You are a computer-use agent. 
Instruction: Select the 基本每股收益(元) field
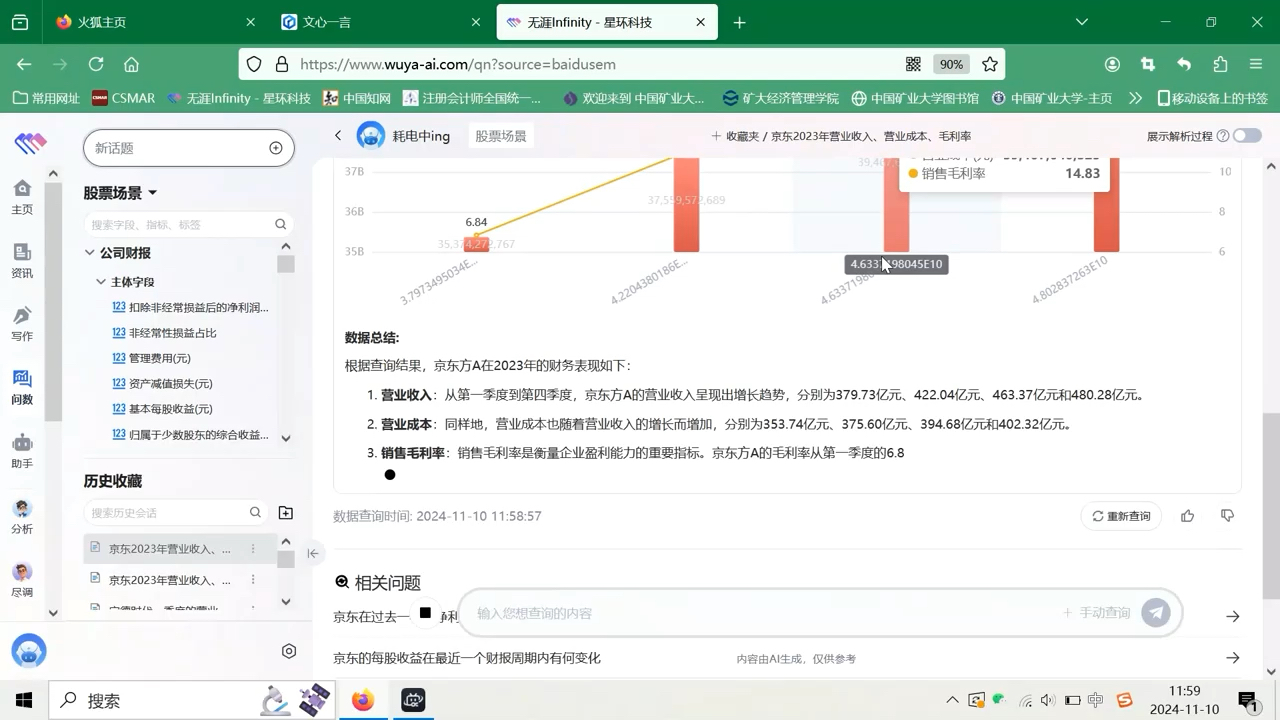[x=171, y=408]
